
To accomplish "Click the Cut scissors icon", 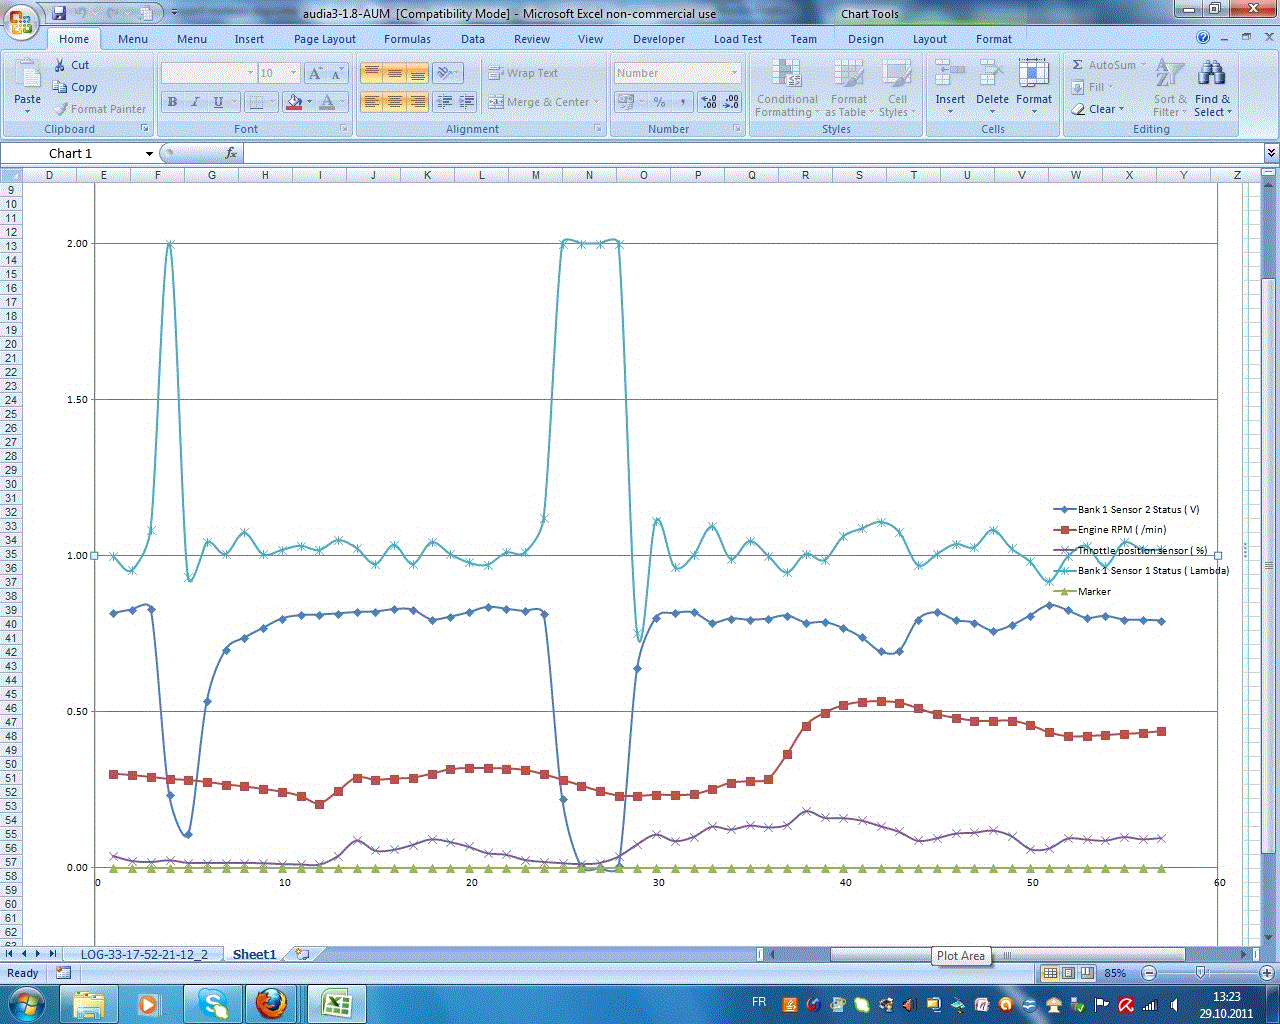I will [x=60, y=65].
